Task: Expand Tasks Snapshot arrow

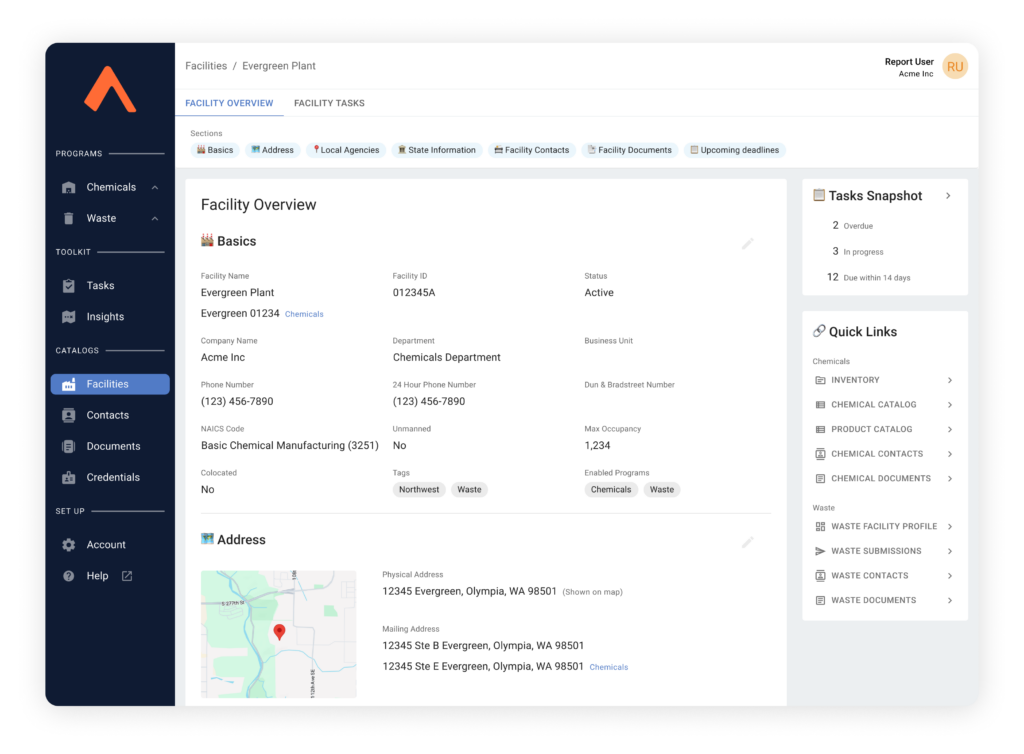Action: 948,196
